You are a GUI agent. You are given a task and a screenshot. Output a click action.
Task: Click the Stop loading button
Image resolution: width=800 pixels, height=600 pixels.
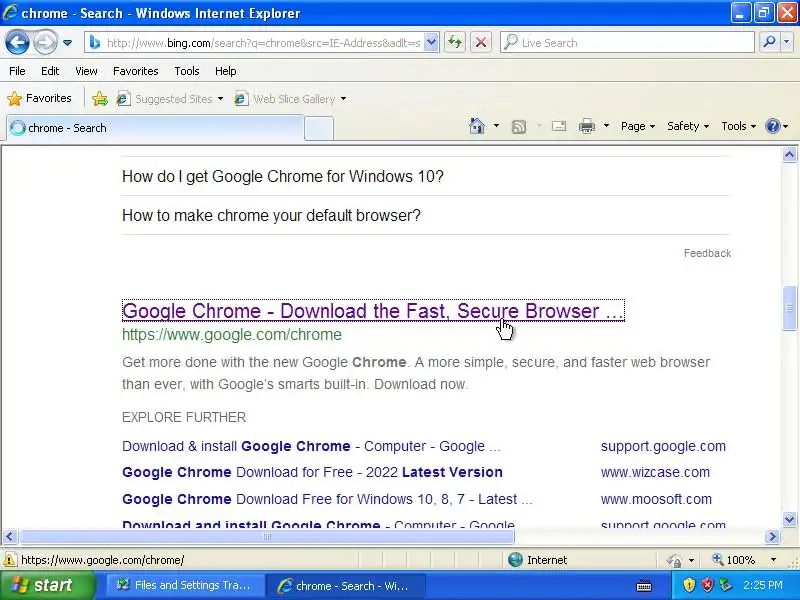coord(481,42)
